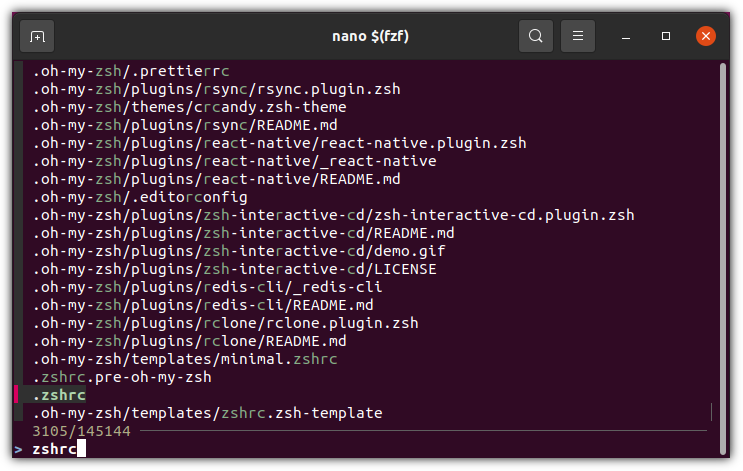
Task: Open a new terminal tab
Action: click(37, 36)
